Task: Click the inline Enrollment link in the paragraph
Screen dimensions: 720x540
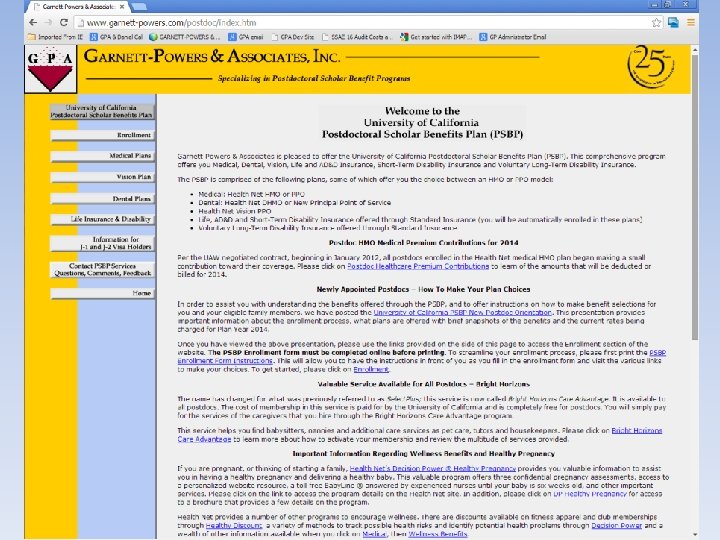Action: [371, 370]
